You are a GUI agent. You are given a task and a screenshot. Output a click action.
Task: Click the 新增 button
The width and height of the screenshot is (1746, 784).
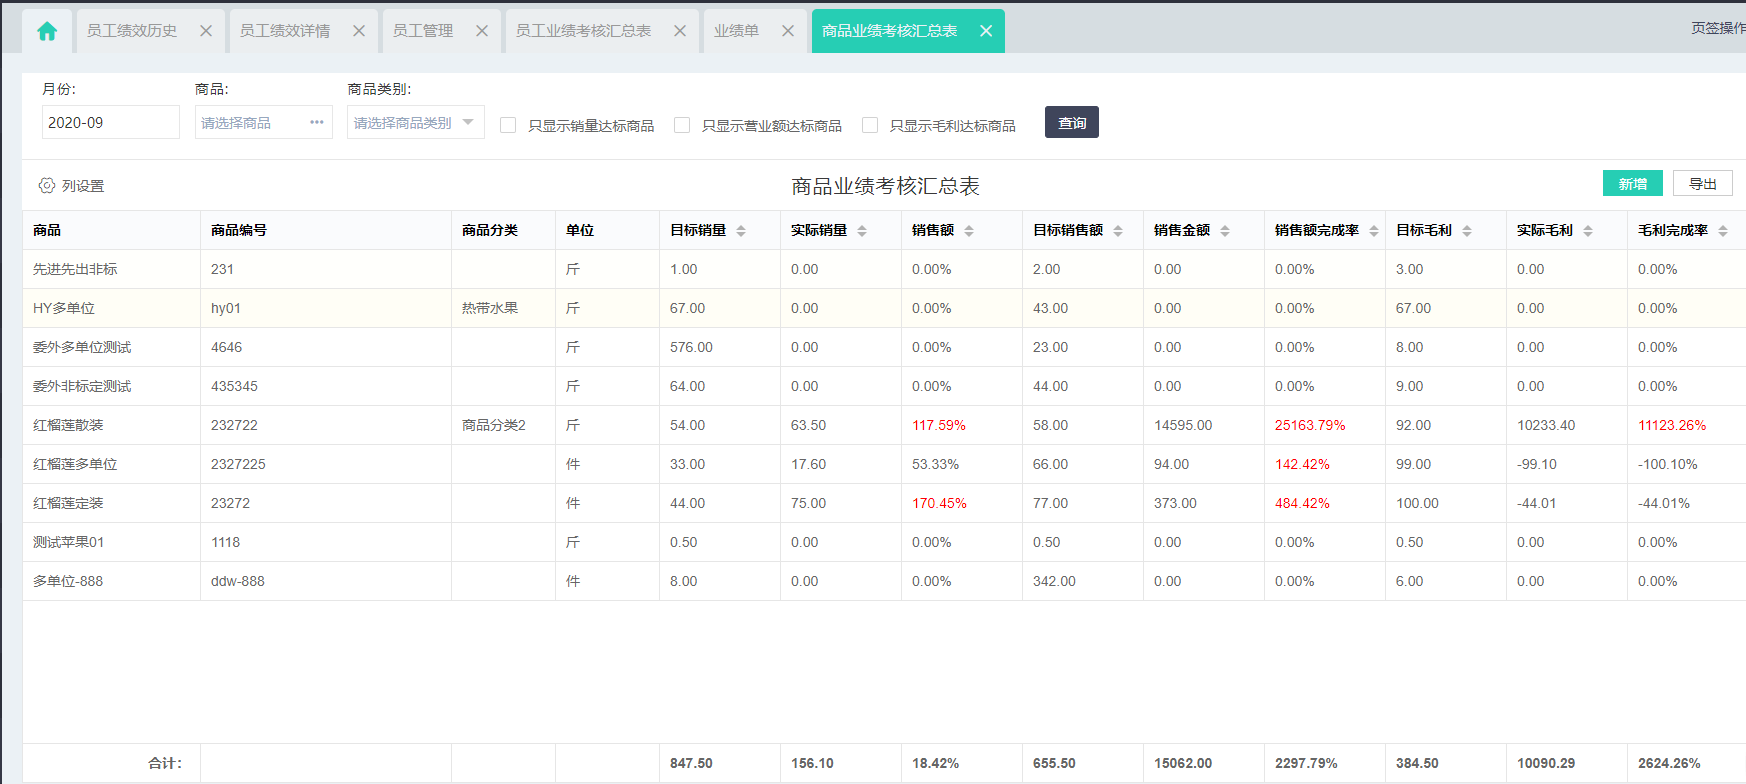pyautogui.click(x=1633, y=184)
